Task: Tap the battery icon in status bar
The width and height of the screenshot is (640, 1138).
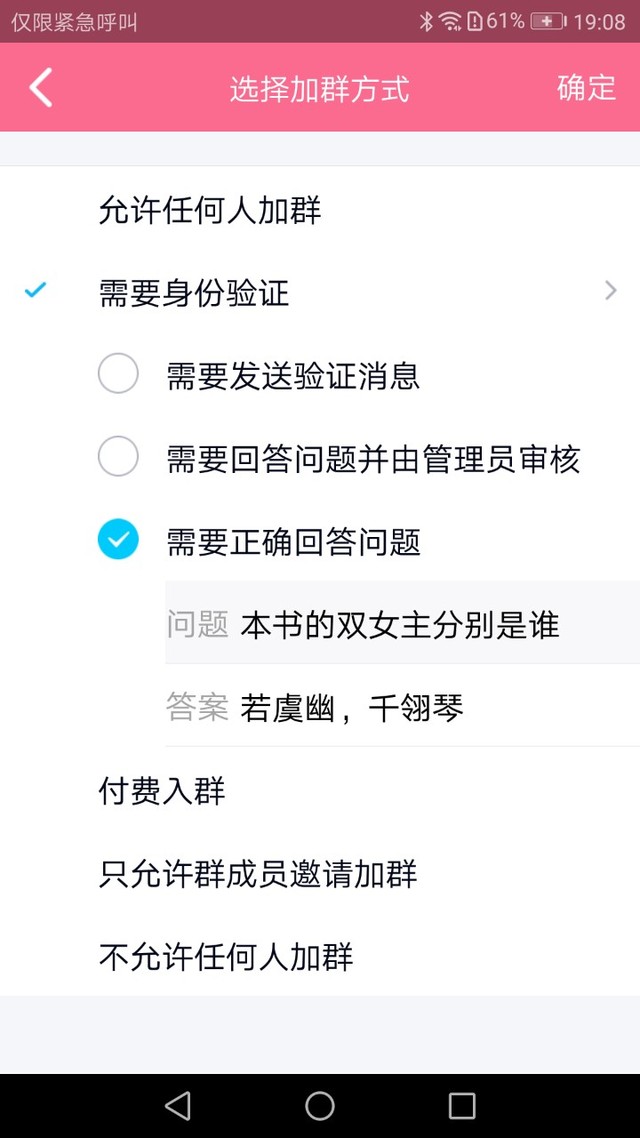Action: (x=549, y=21)
